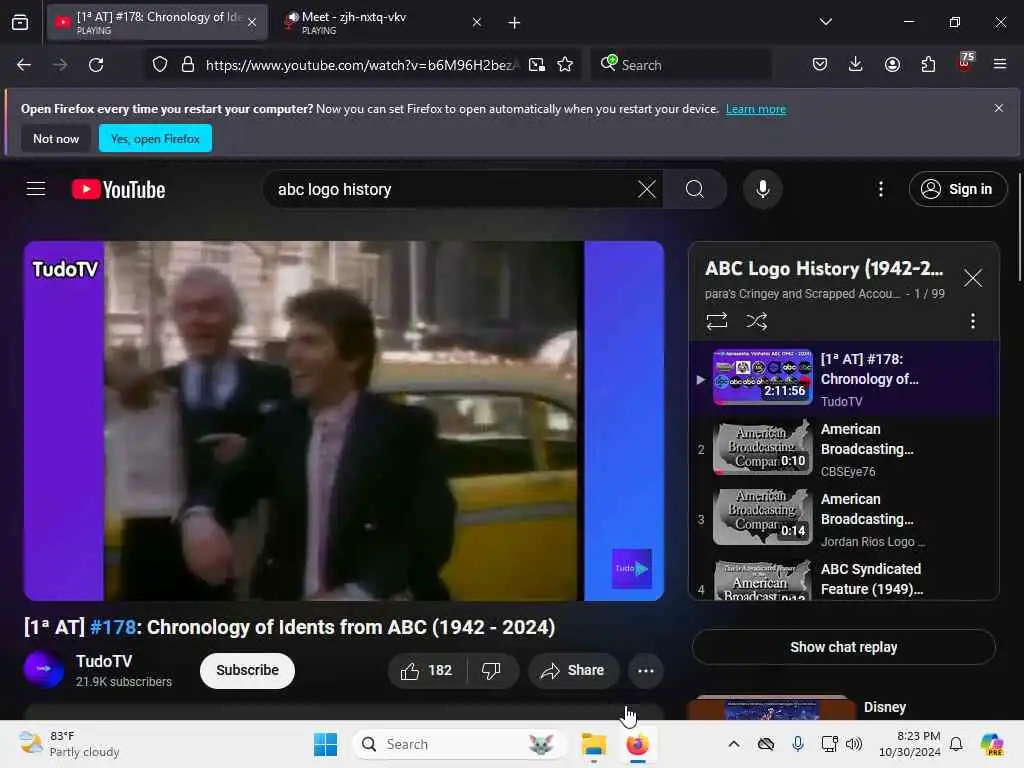Open the notifications bell in taskbar
This screenshot has width=1024, height=768.
(956, 744)
